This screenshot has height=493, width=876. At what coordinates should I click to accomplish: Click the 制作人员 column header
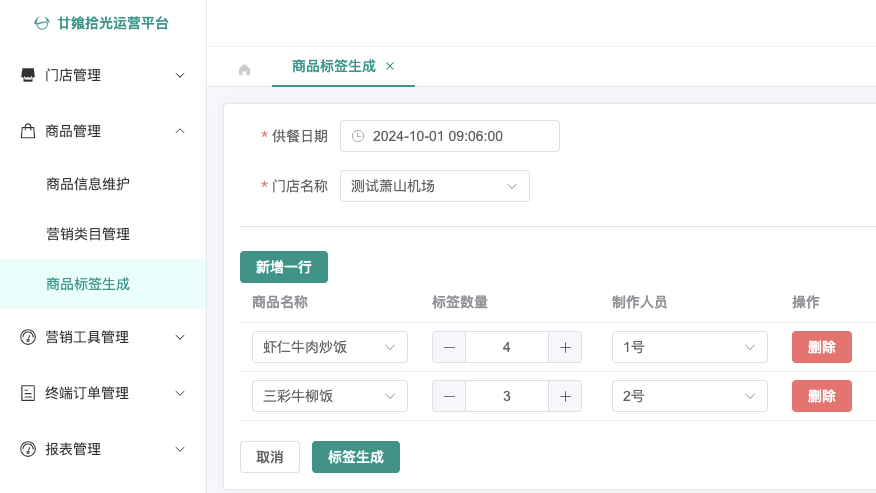point(640,302)
